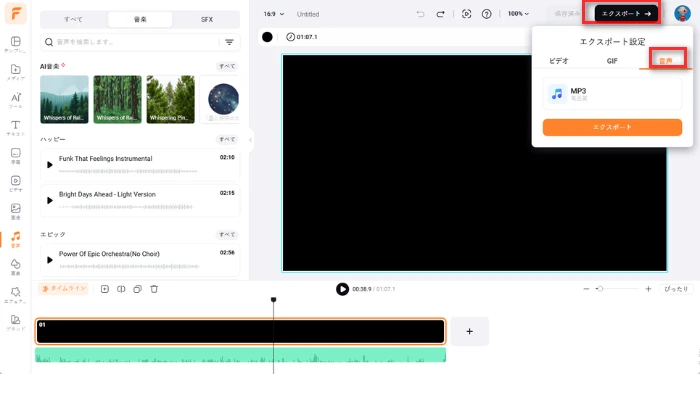Open the Text panel in sidebar
The image size is (700, 400).
point(15,128)
